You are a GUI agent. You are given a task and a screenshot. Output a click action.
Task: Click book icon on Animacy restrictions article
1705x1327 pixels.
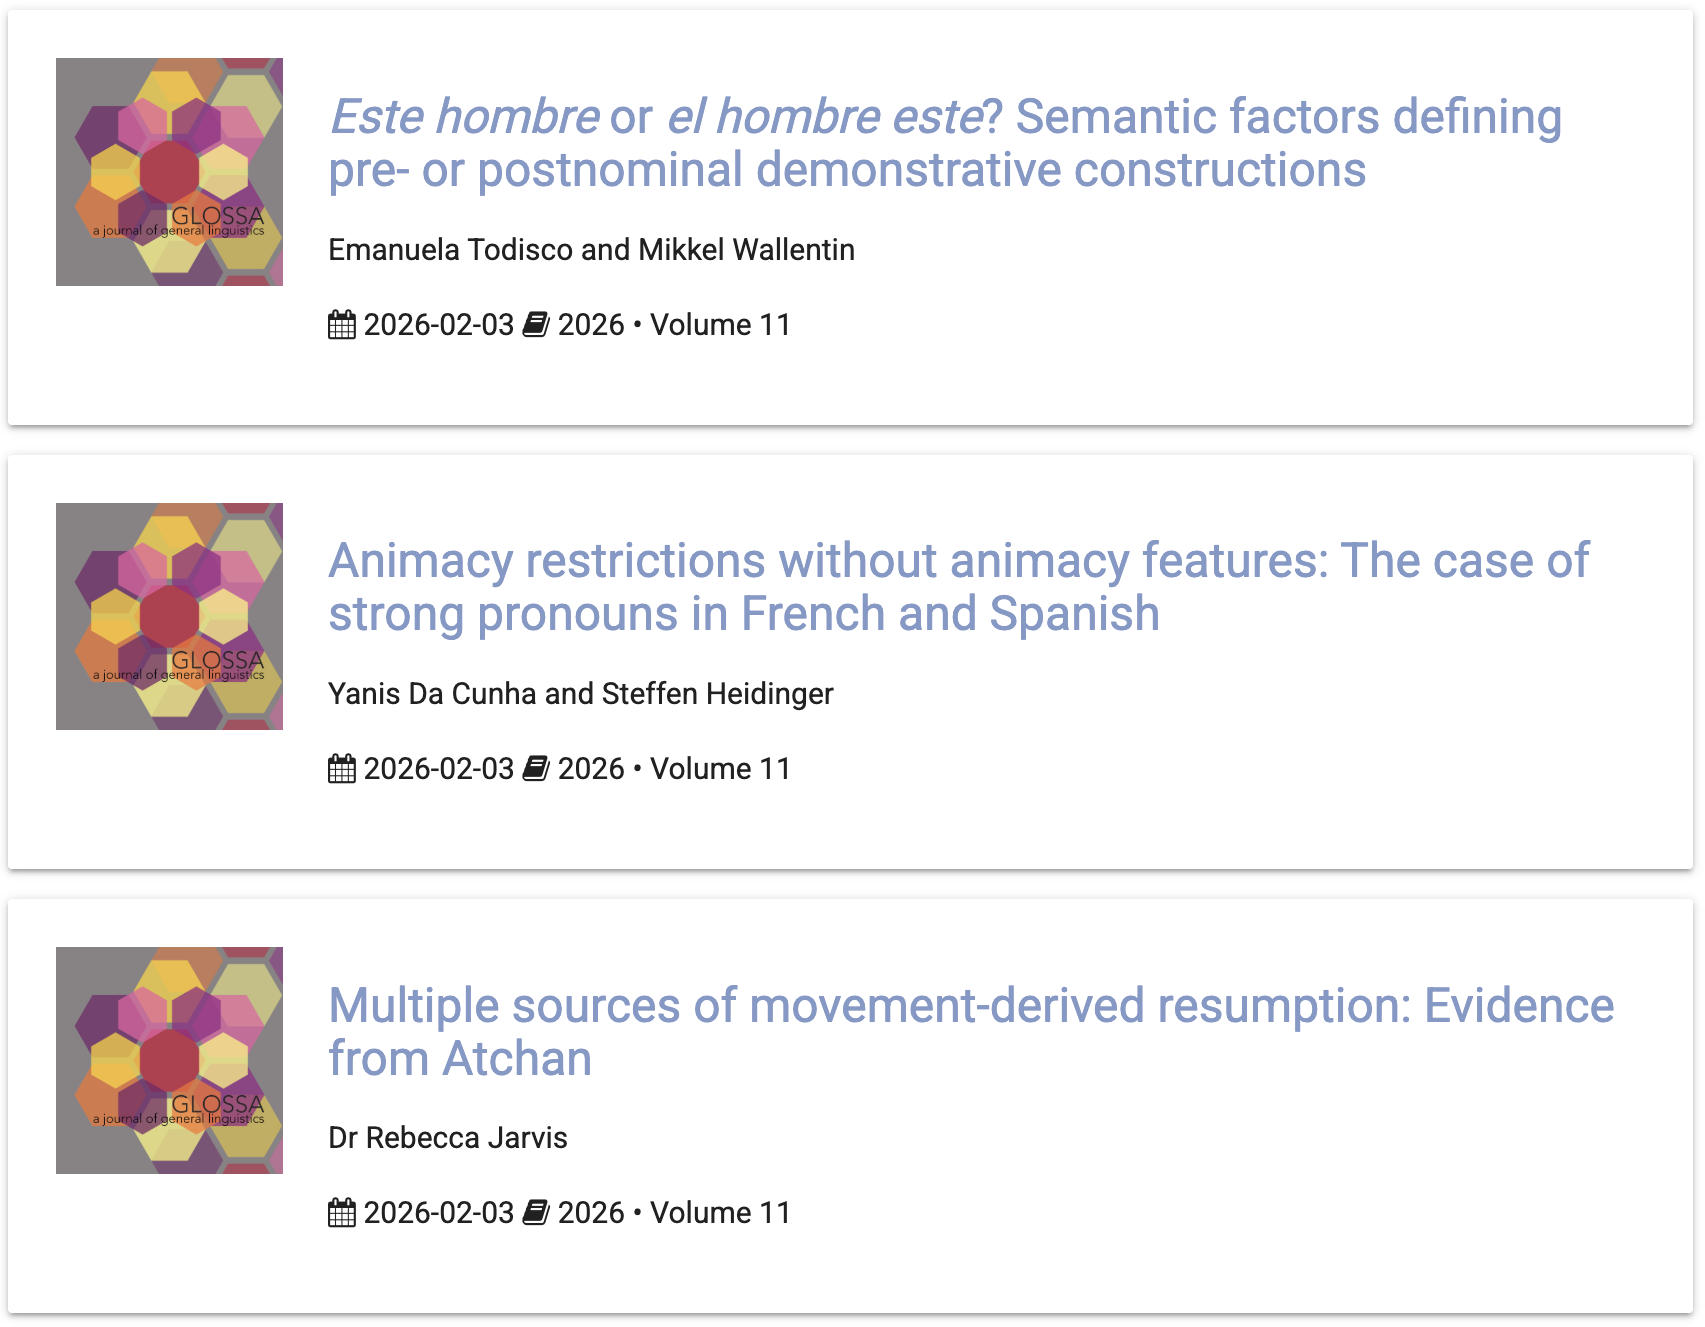click(x=536, y=769)
